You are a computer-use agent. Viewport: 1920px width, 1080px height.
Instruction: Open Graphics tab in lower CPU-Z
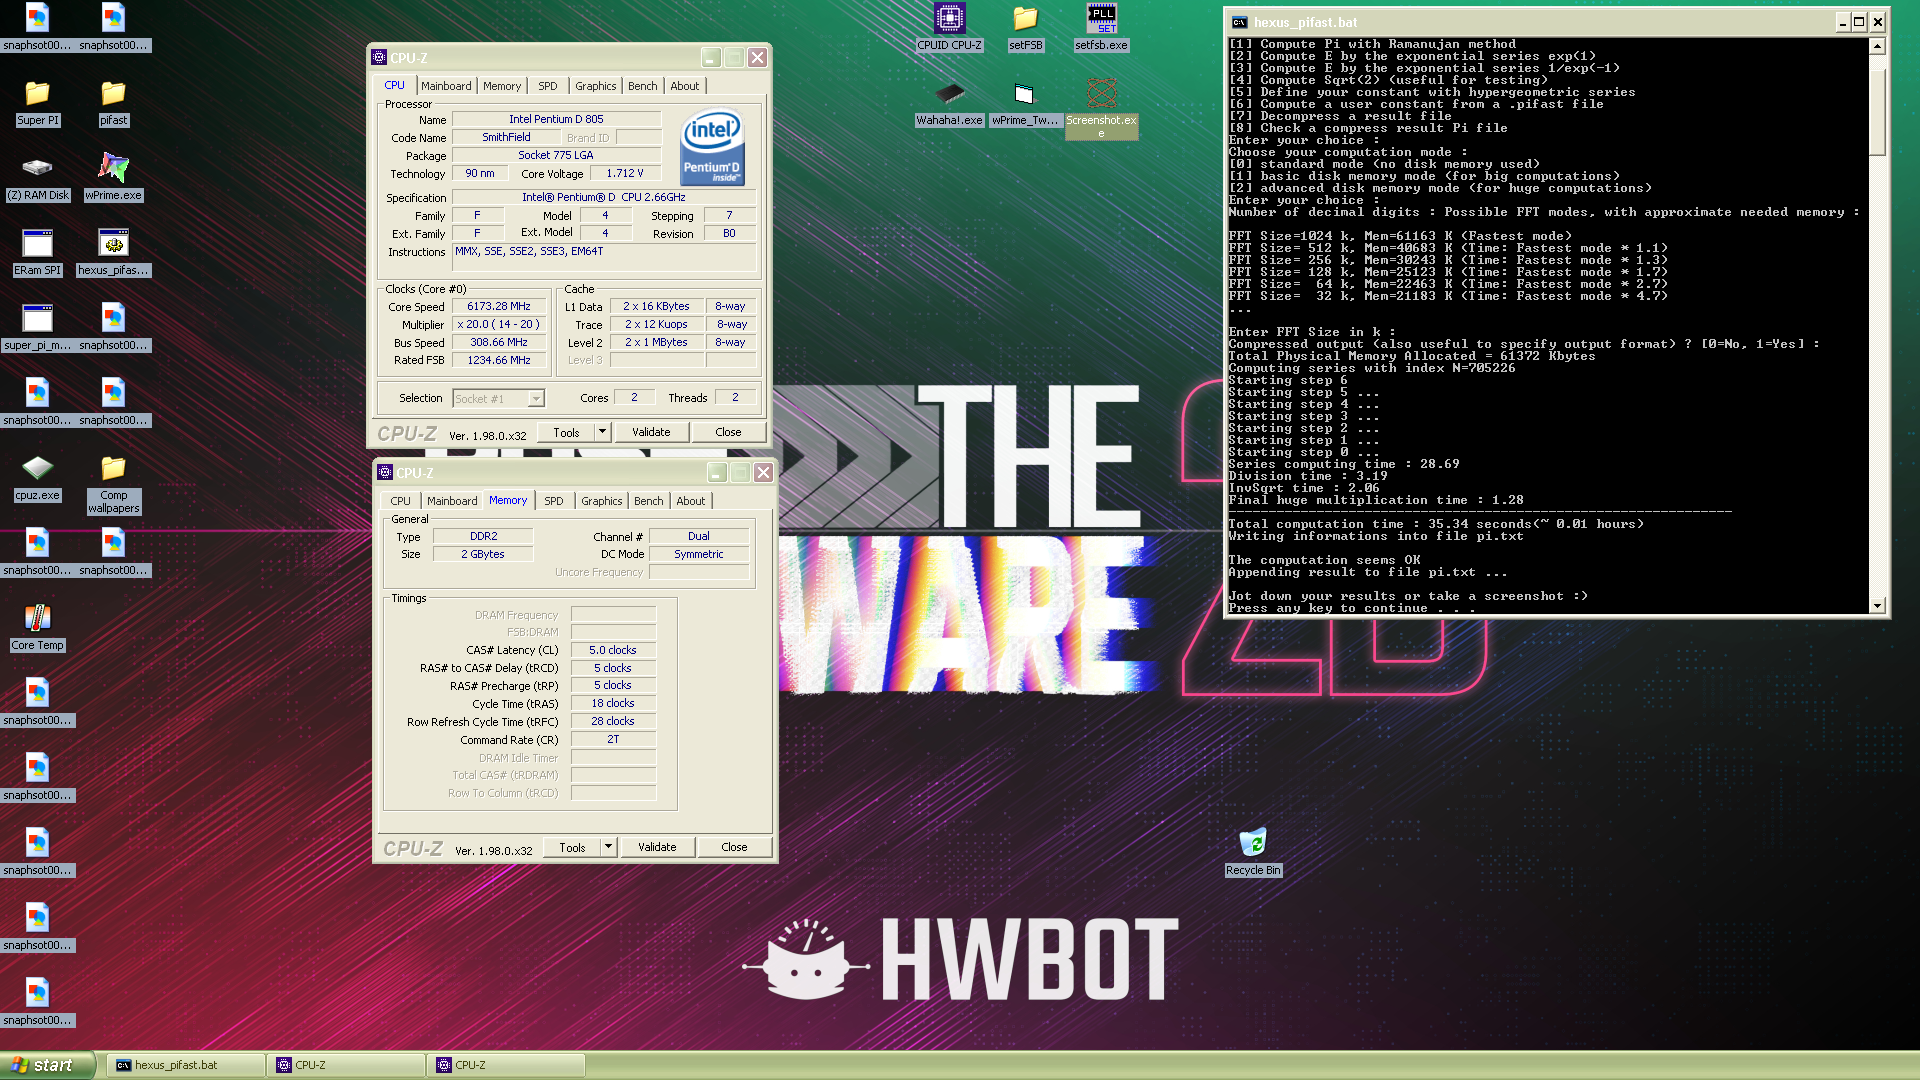click(601, 501)
